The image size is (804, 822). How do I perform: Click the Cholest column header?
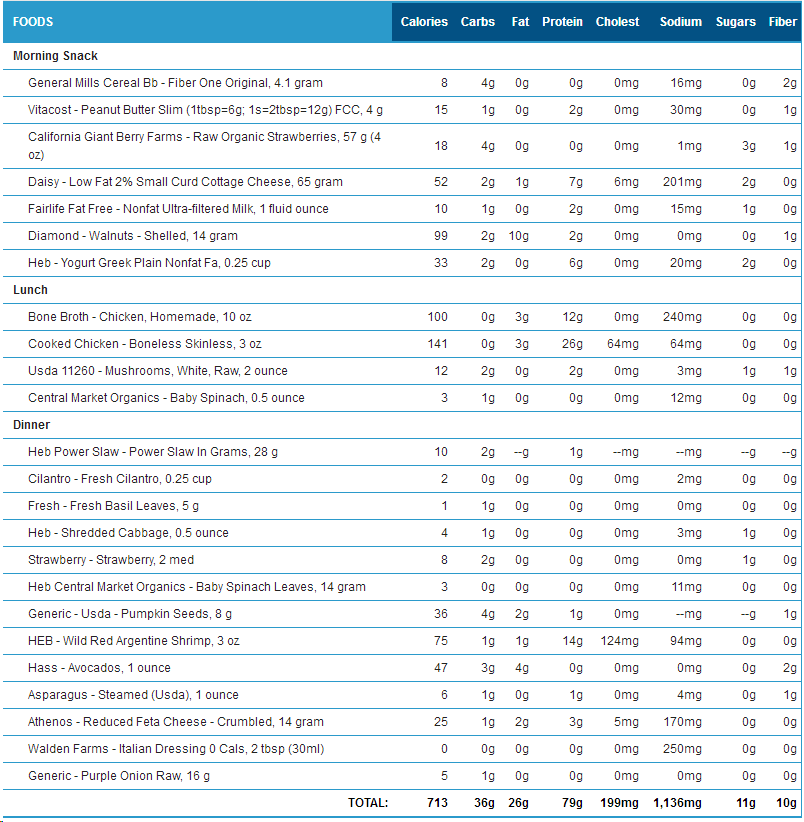click(x=617, y=22)
